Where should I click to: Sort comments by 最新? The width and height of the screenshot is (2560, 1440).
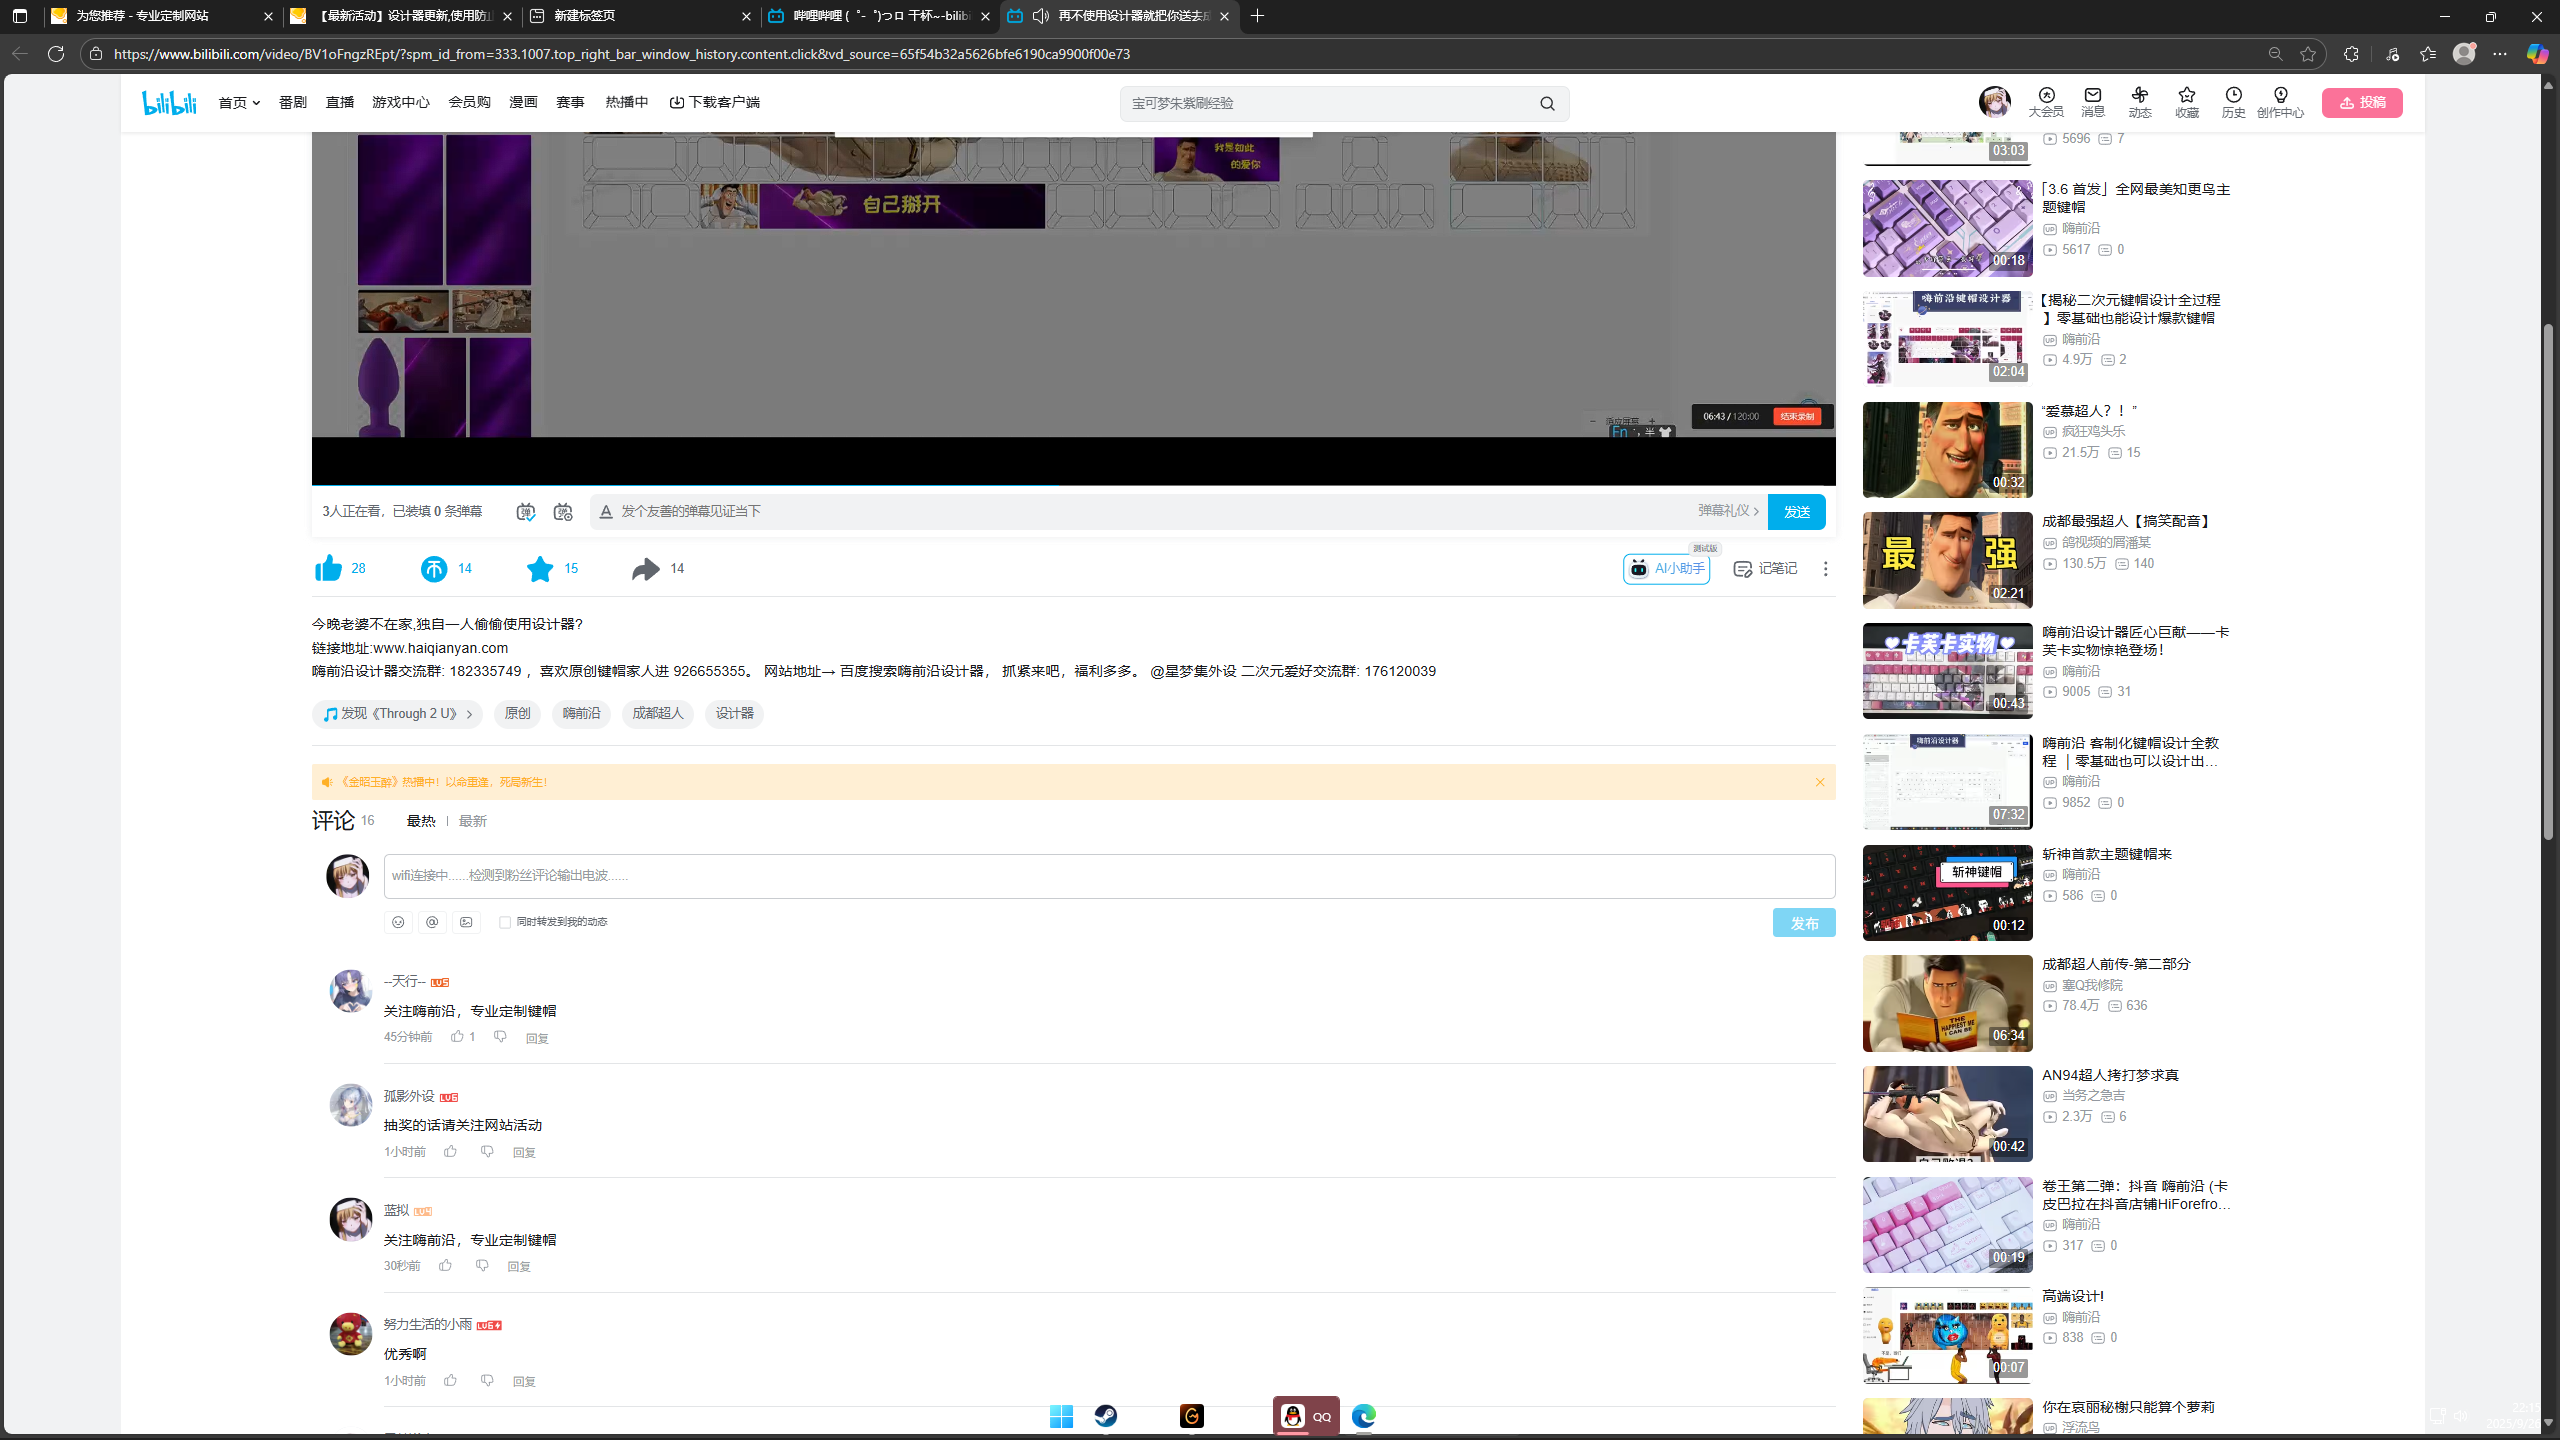[x=472, y=821]
